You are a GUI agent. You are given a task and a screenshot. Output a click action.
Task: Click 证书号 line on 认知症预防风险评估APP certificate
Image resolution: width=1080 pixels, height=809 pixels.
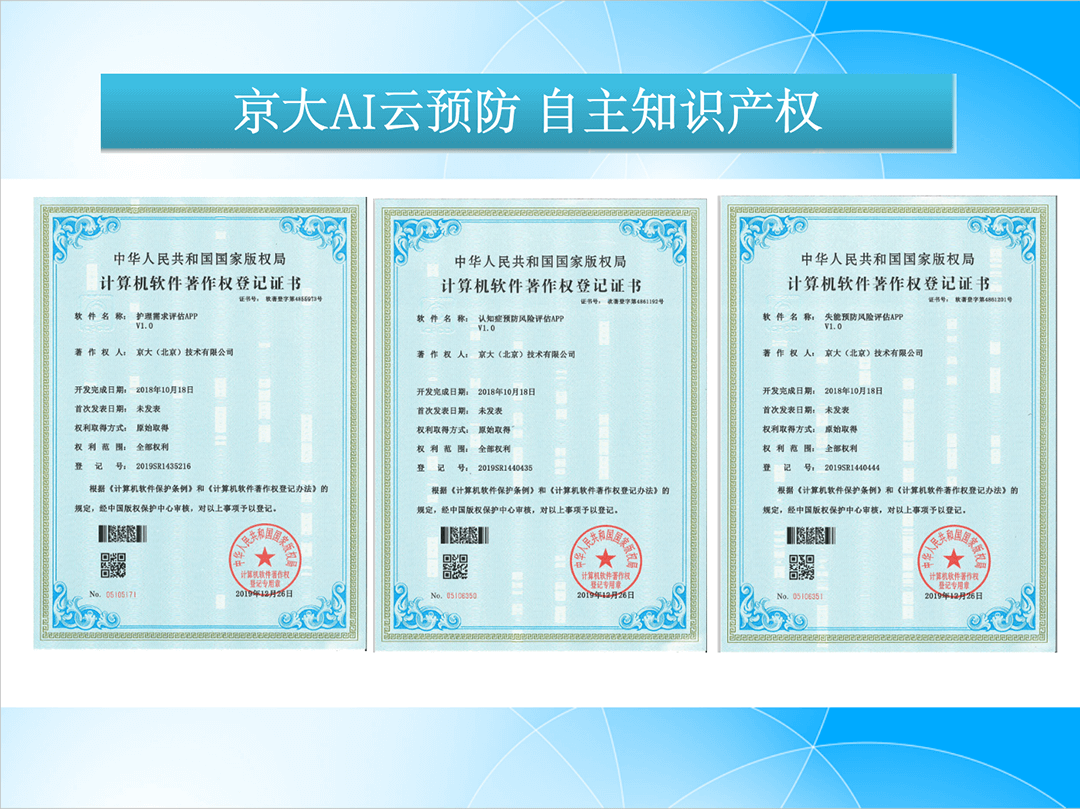(x=622, y=302)
